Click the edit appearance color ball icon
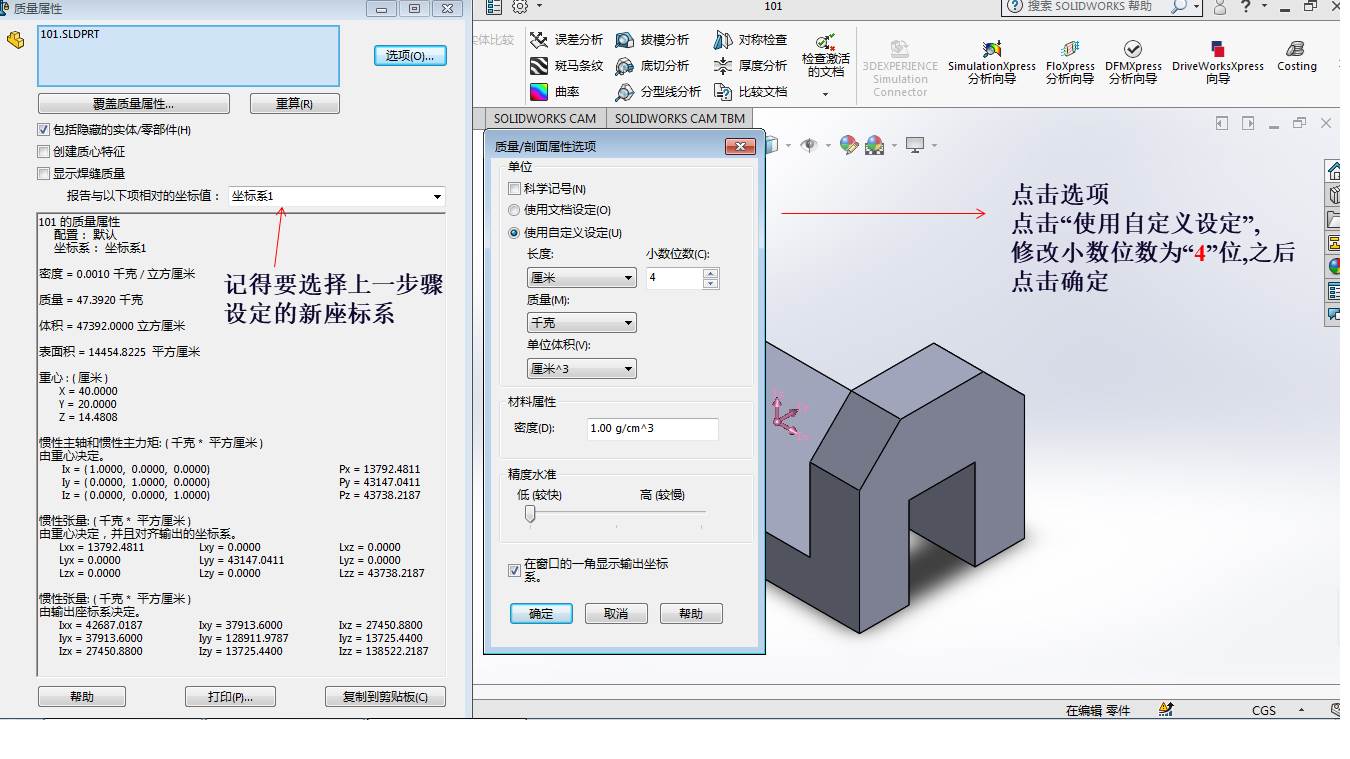Screen dimensions: 1350x759 click(x=849, y=145)
